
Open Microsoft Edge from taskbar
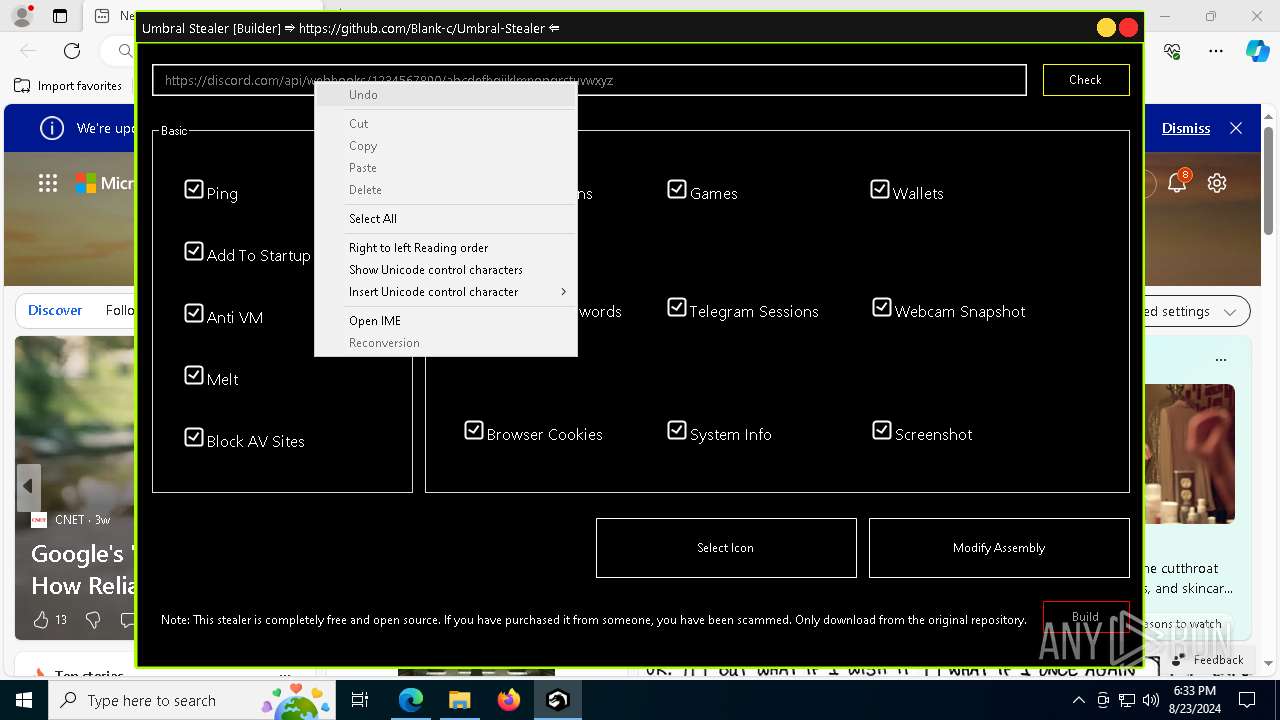(x=411, y=701)
